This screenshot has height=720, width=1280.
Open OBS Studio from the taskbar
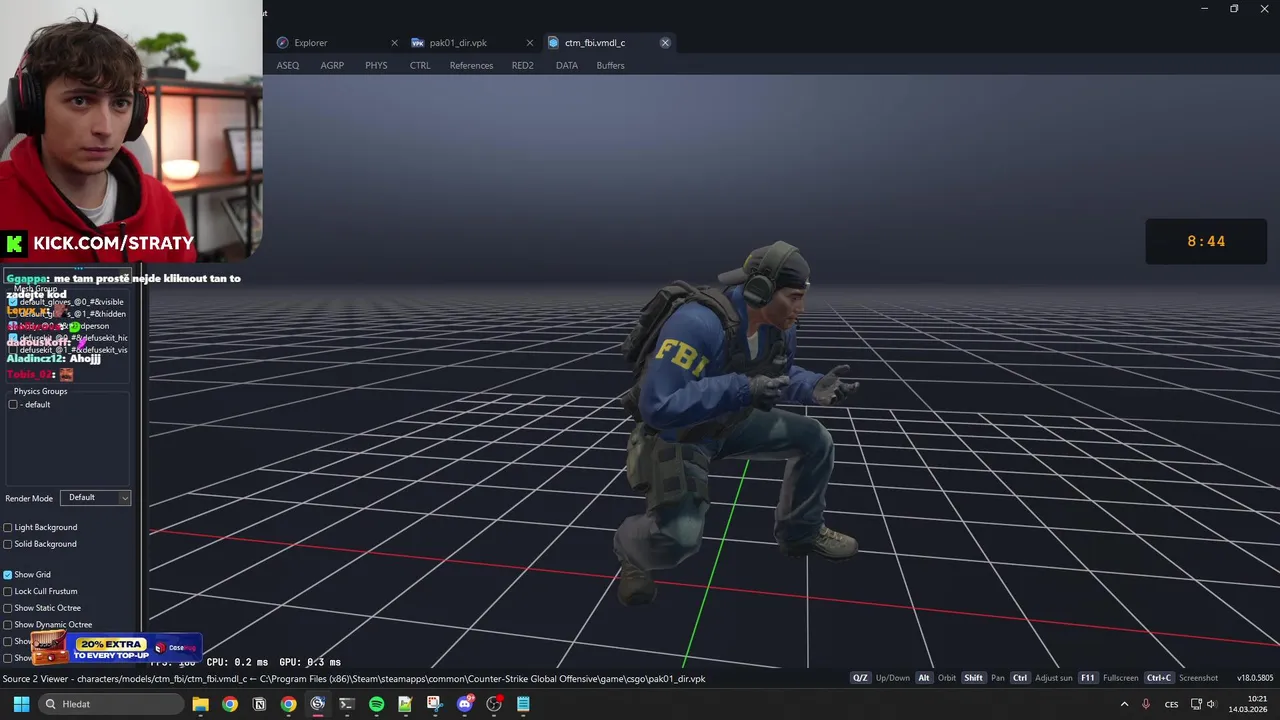(494, 704)
